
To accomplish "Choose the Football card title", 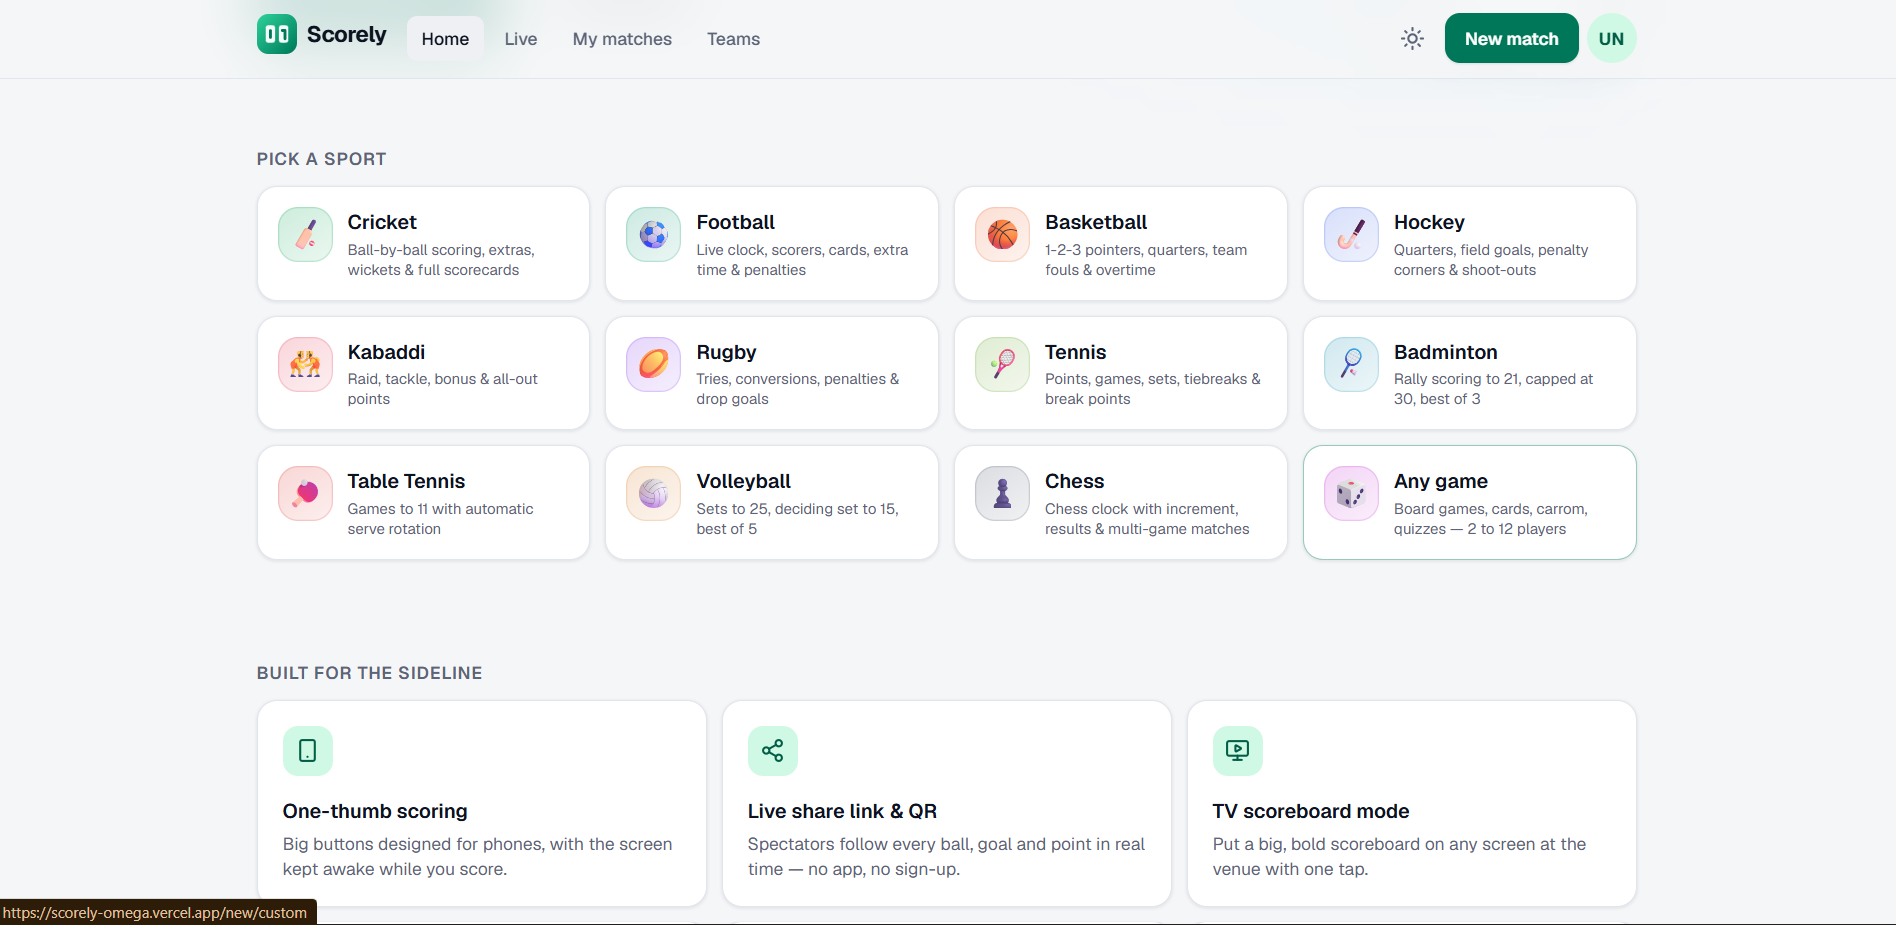I will tap(736, 222).
